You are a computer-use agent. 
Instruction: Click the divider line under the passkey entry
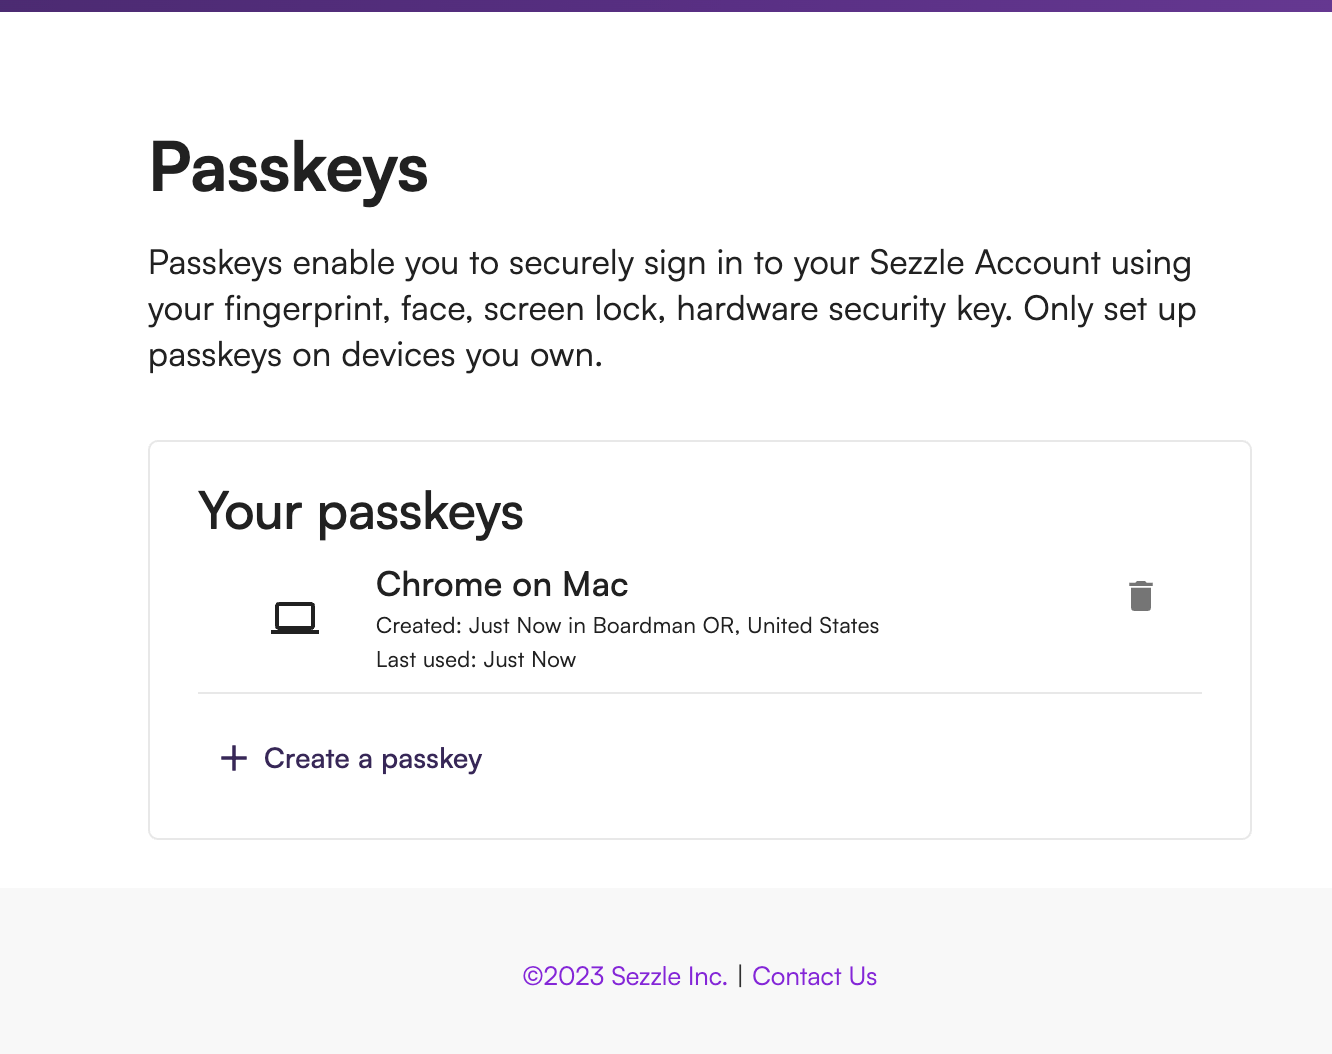point(700,693)
